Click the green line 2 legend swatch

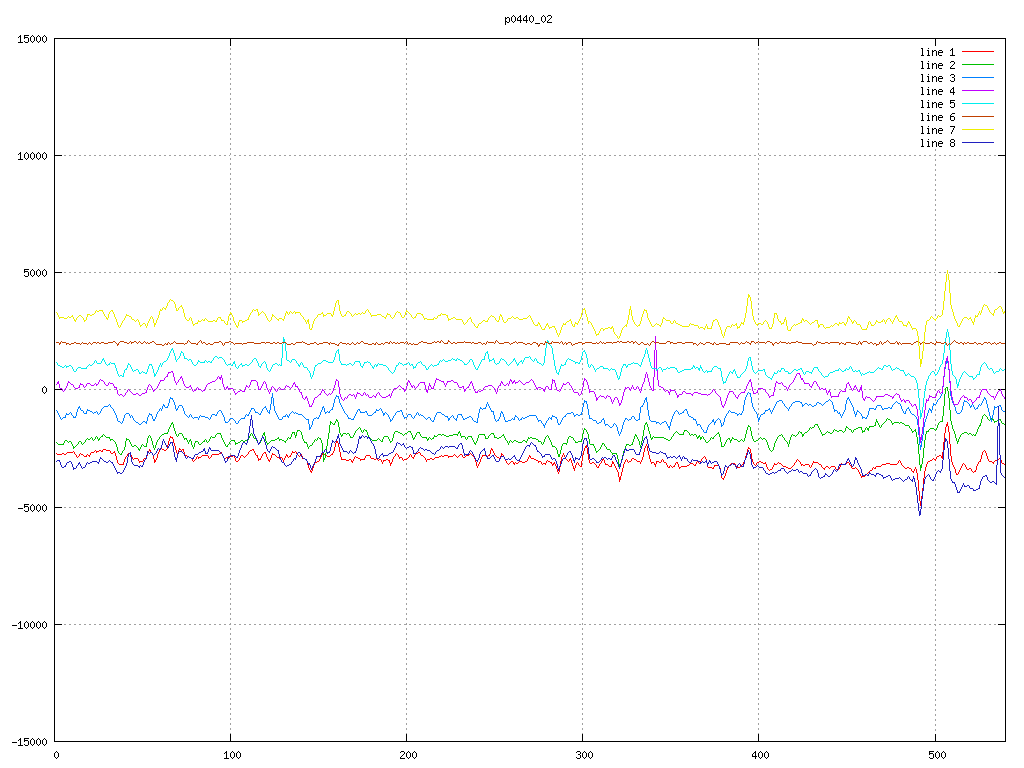point(978,65)
